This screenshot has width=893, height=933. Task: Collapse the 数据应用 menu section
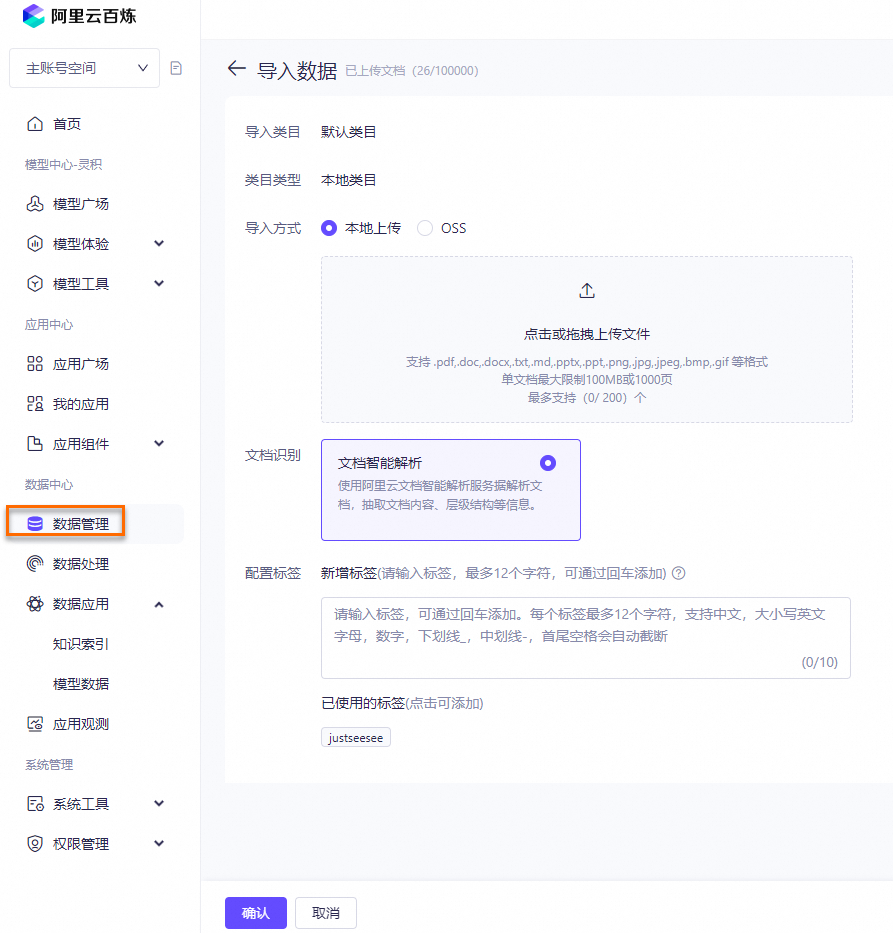point(159,604)
